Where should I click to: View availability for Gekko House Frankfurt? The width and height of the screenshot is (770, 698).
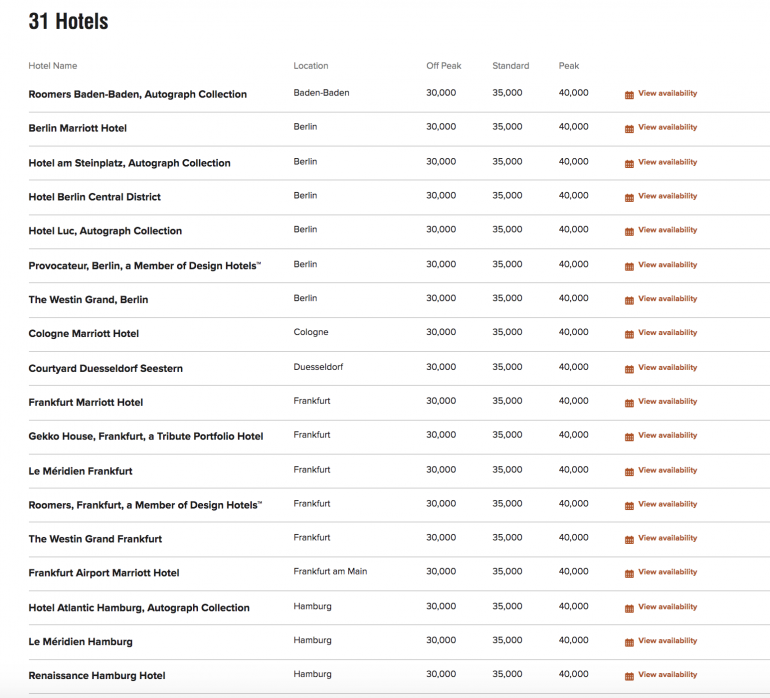[x=667, y=435]
